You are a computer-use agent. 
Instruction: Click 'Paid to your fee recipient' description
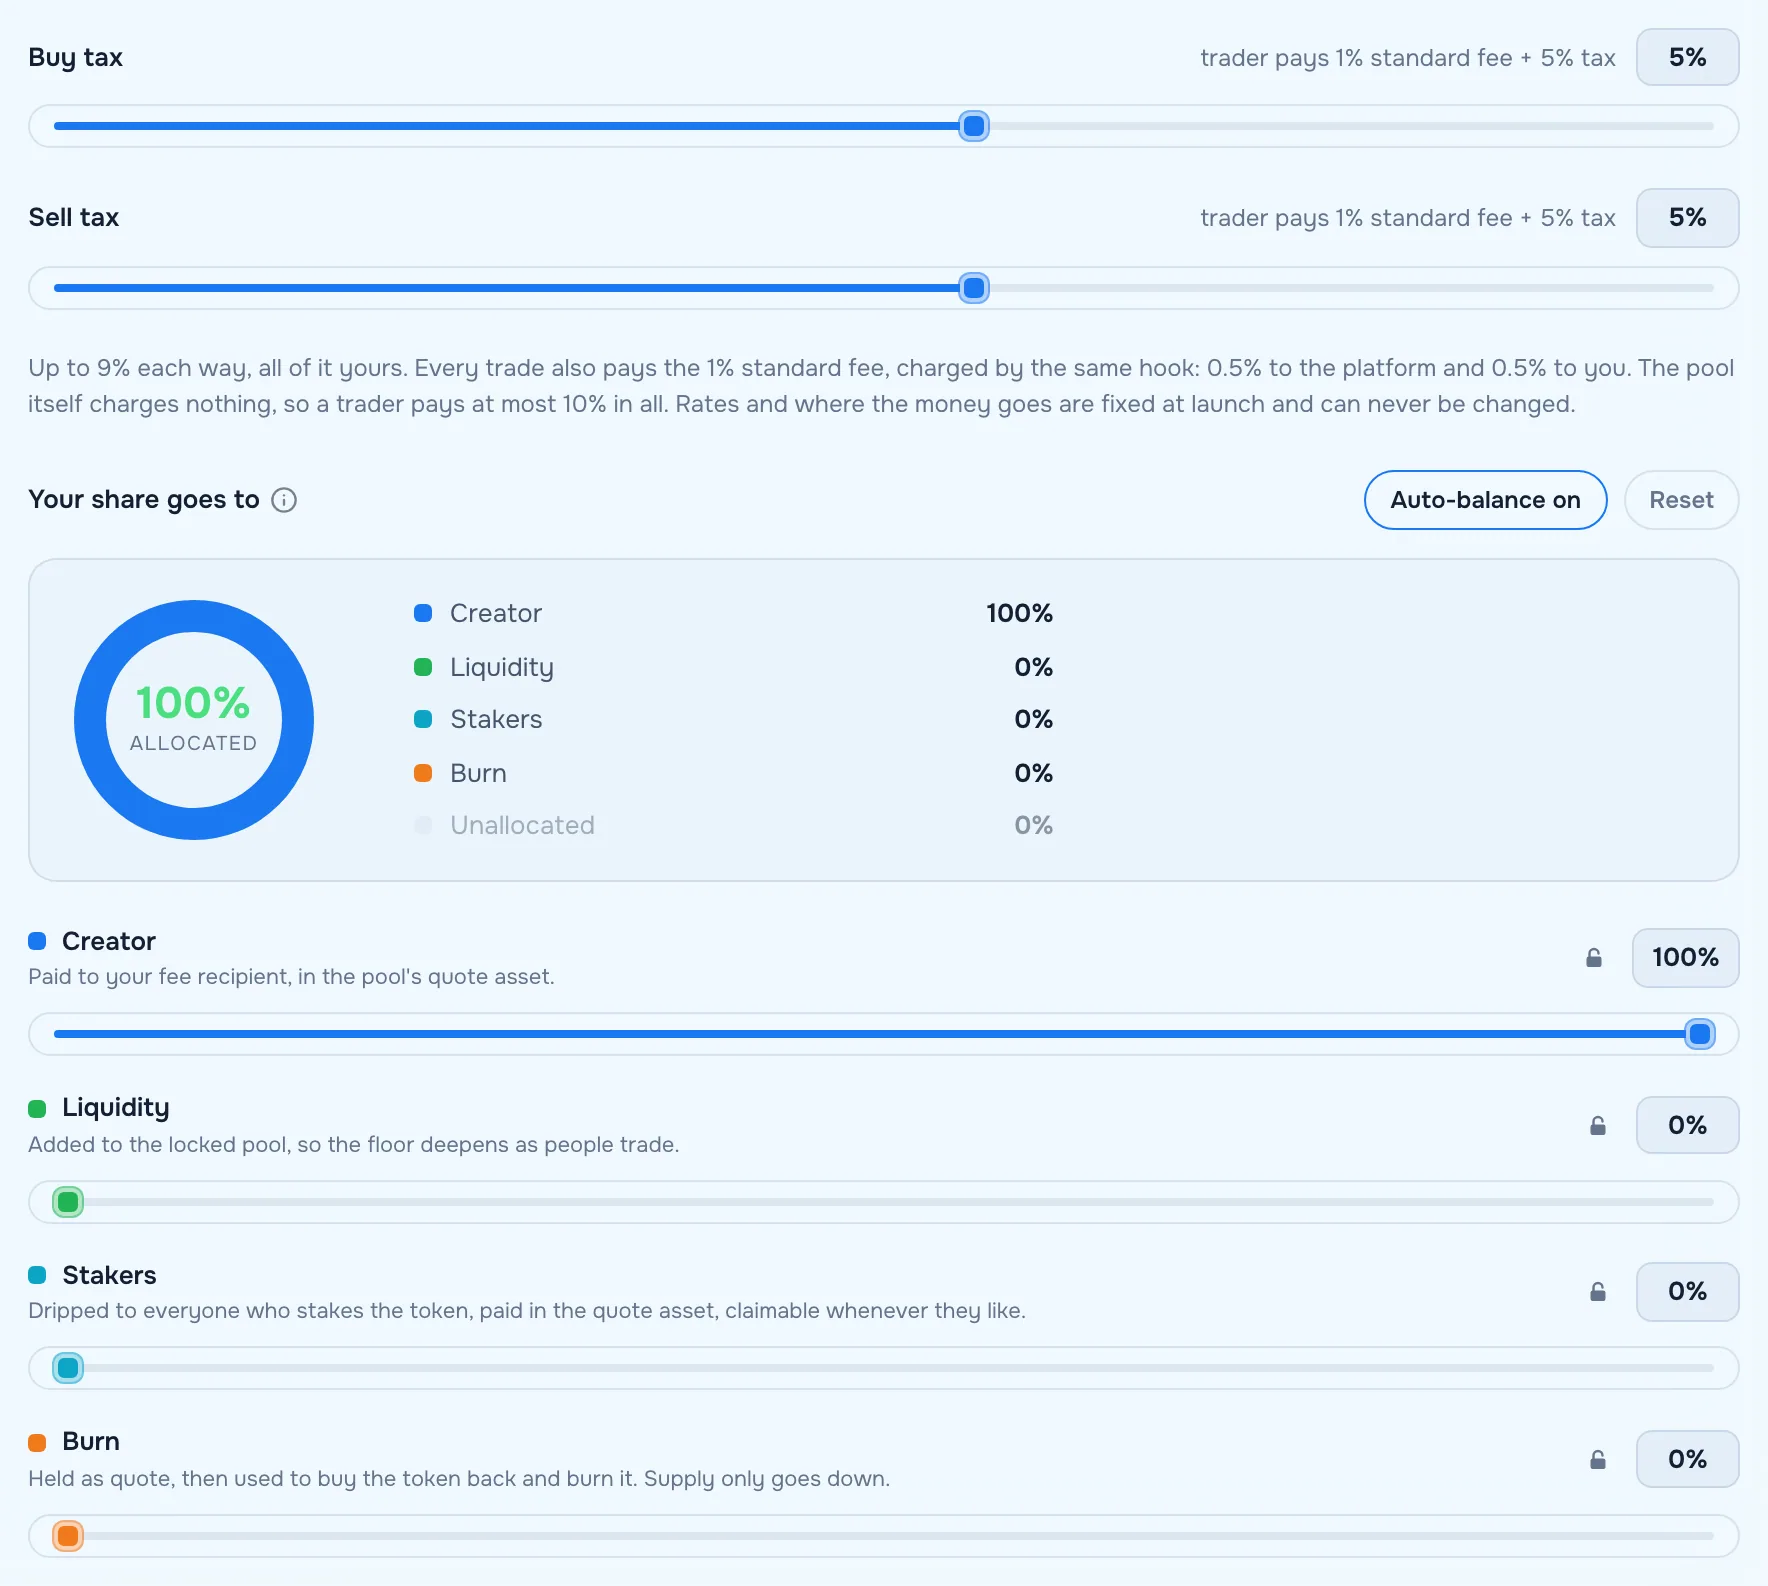(x=291, y=977)
